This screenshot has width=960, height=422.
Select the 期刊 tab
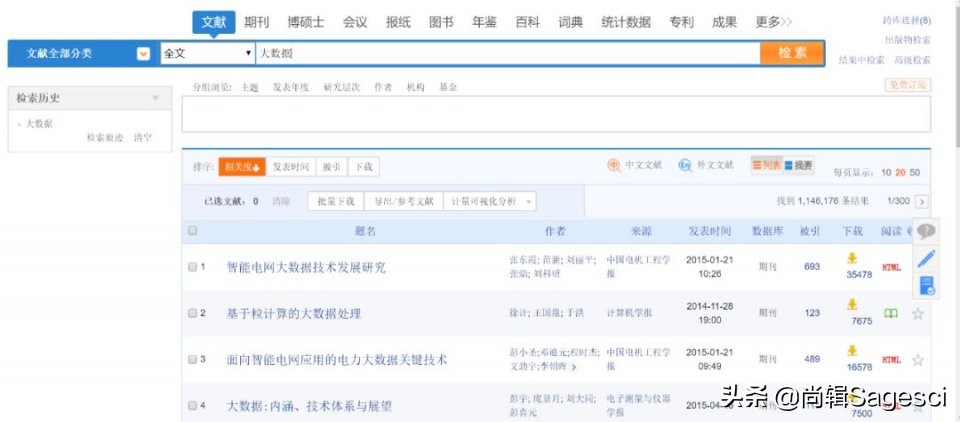[x=257, y=22]
